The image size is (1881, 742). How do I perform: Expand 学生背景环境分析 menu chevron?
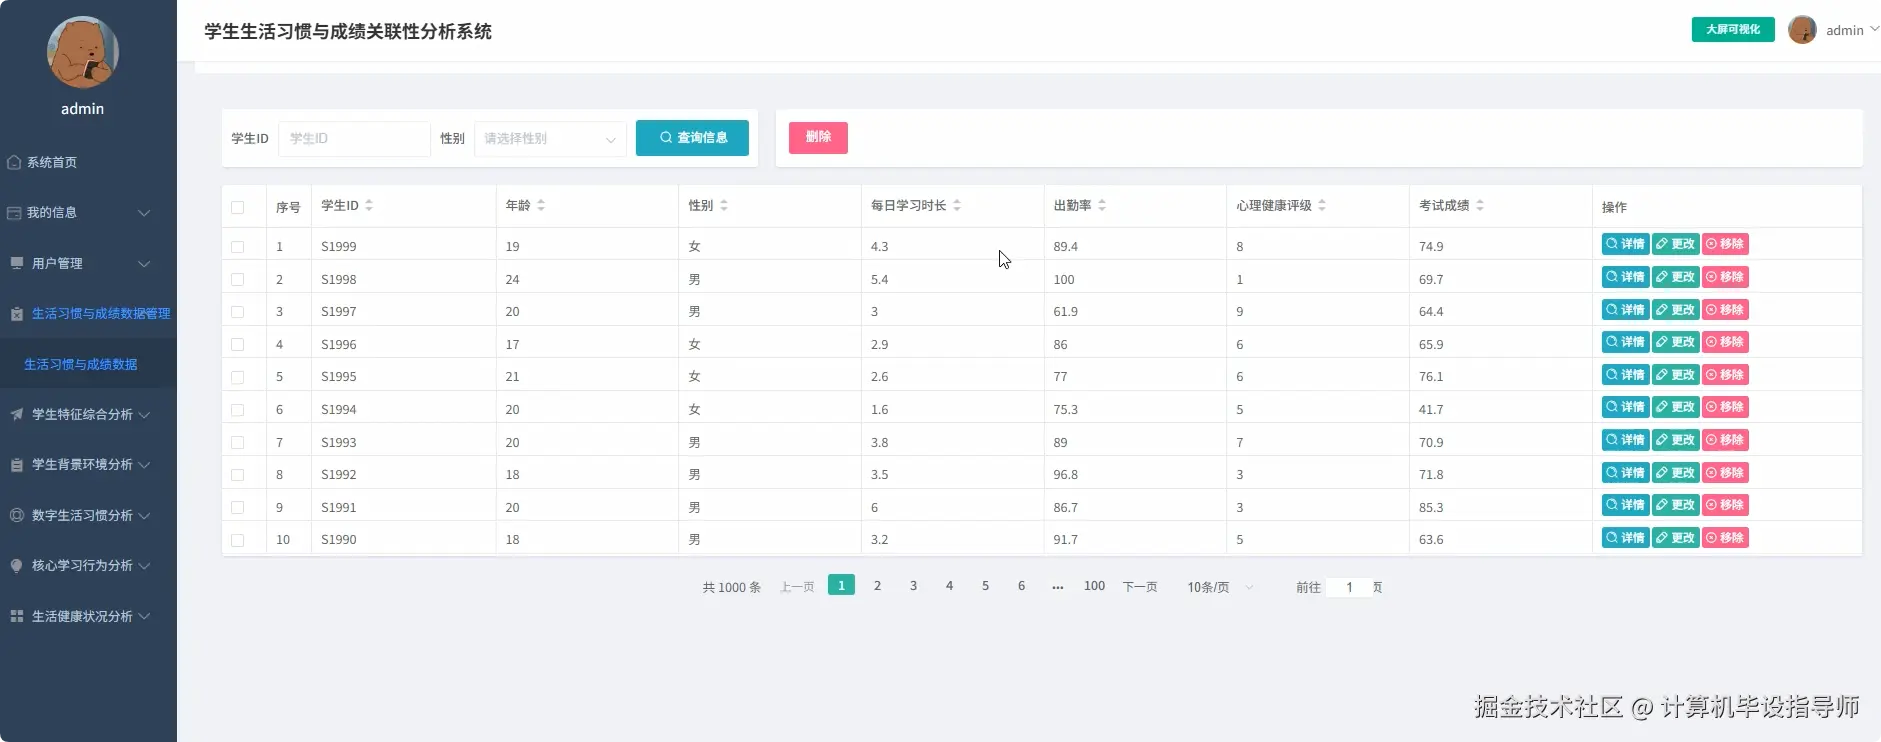144,465
